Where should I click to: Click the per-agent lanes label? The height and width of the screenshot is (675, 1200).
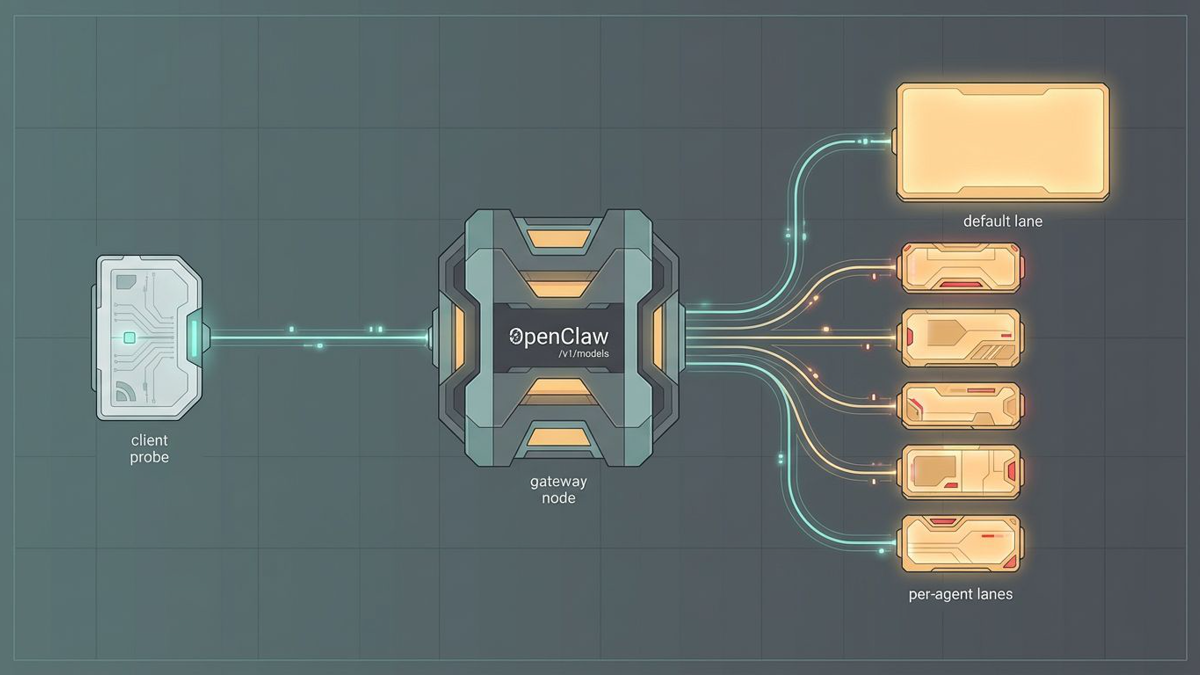point(959,594)
